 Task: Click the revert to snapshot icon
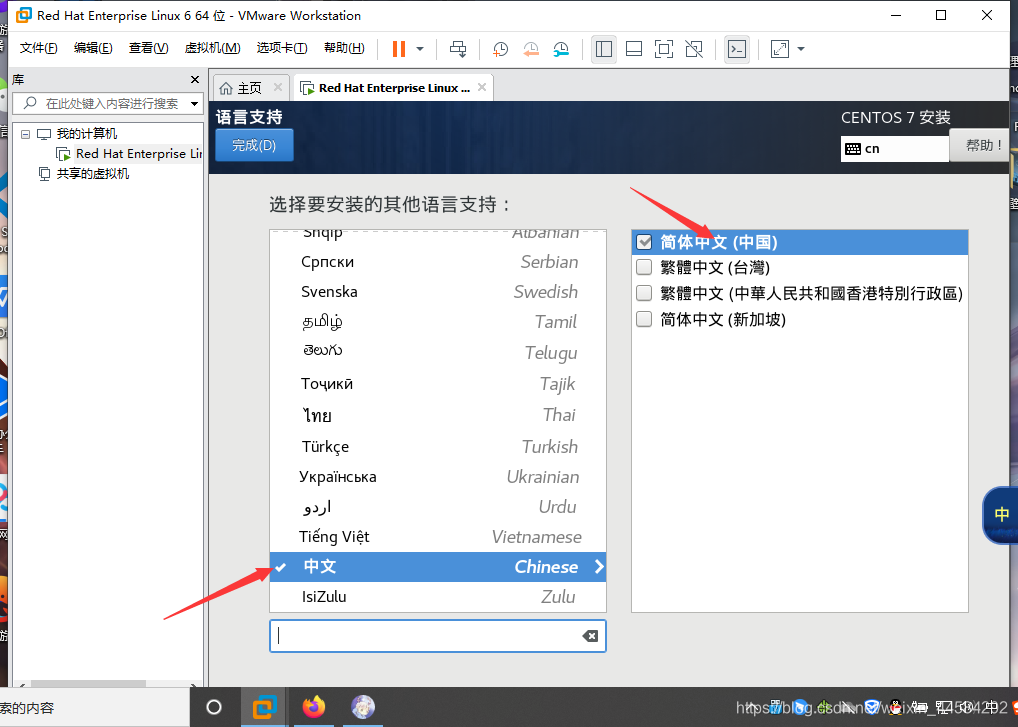530,49
